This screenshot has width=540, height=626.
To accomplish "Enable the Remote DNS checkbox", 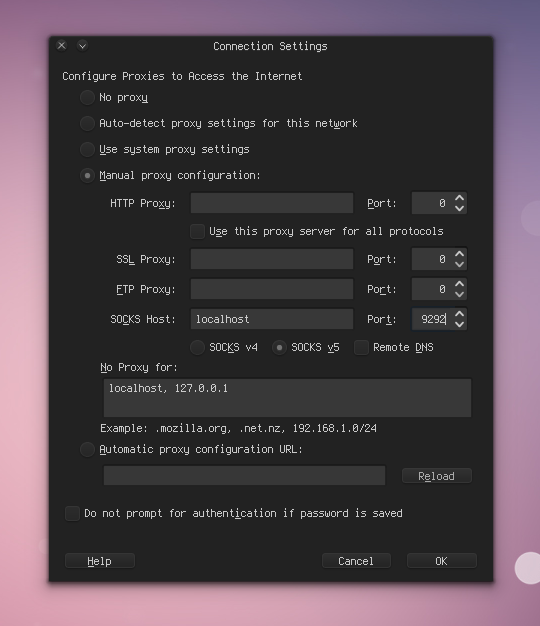I will point(361,347).
